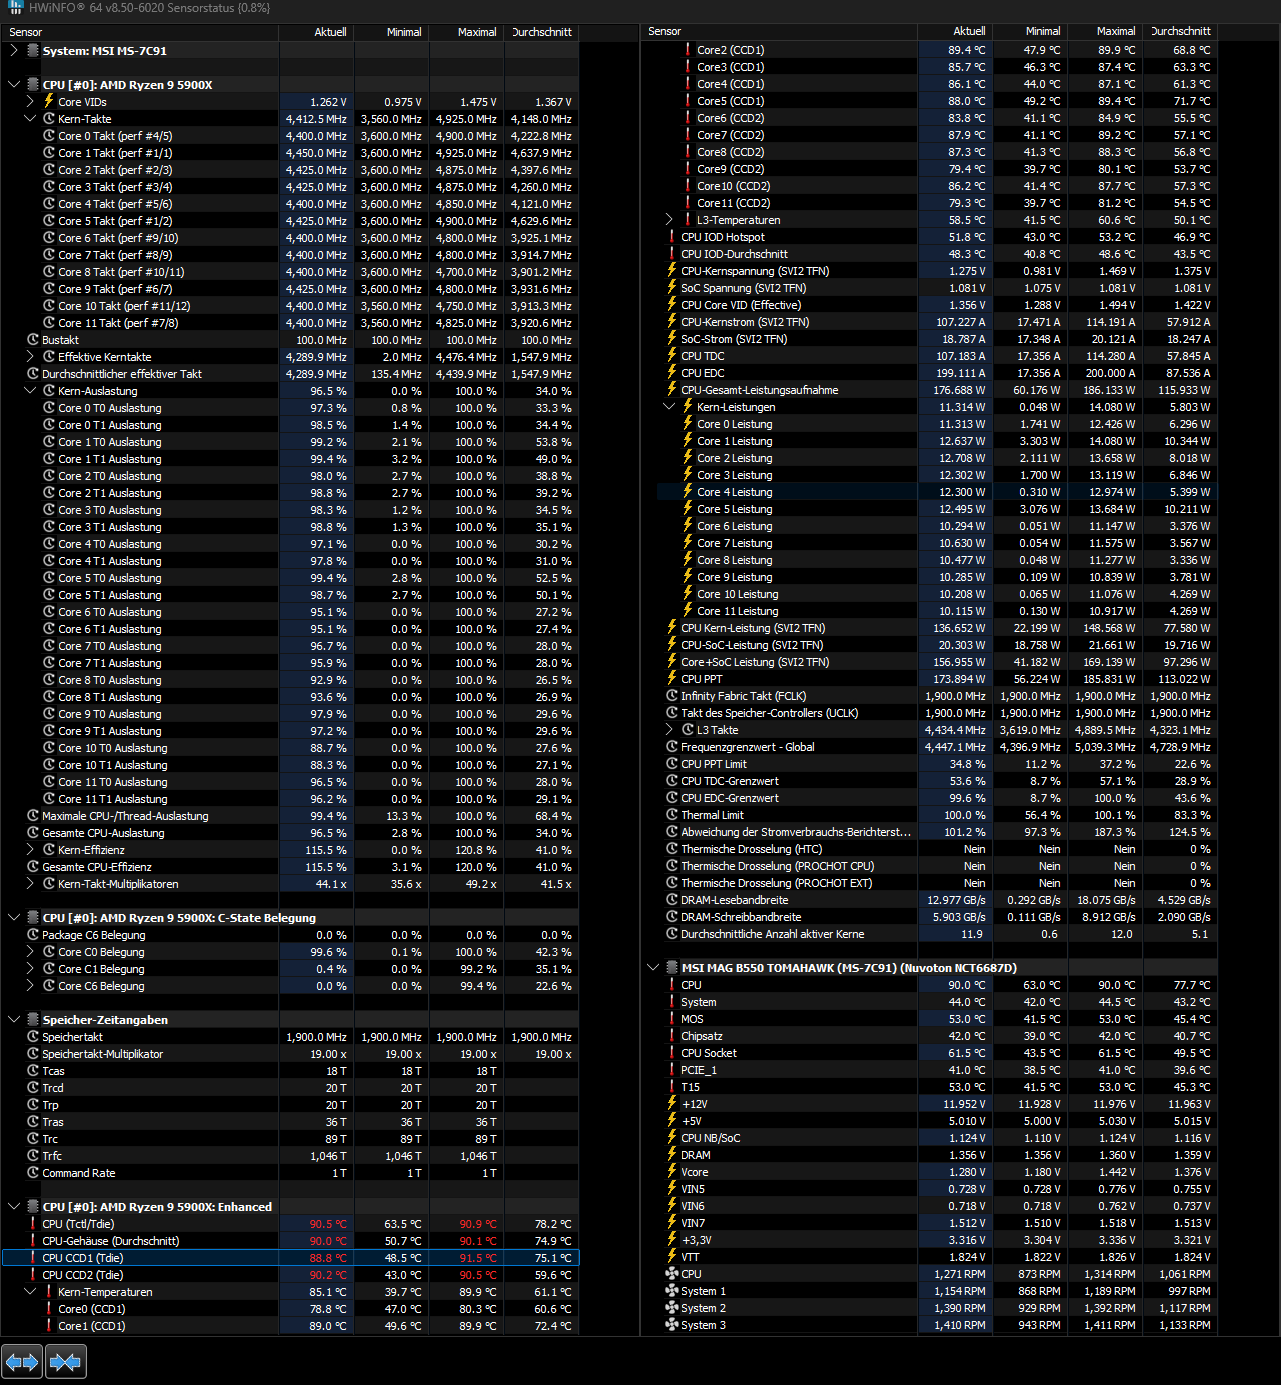Select clock icon next to Maximale CPU-/Thread-Auslastung
Screen dimensions: 1281x1385
pyautogui.click(x=33, y=816)
